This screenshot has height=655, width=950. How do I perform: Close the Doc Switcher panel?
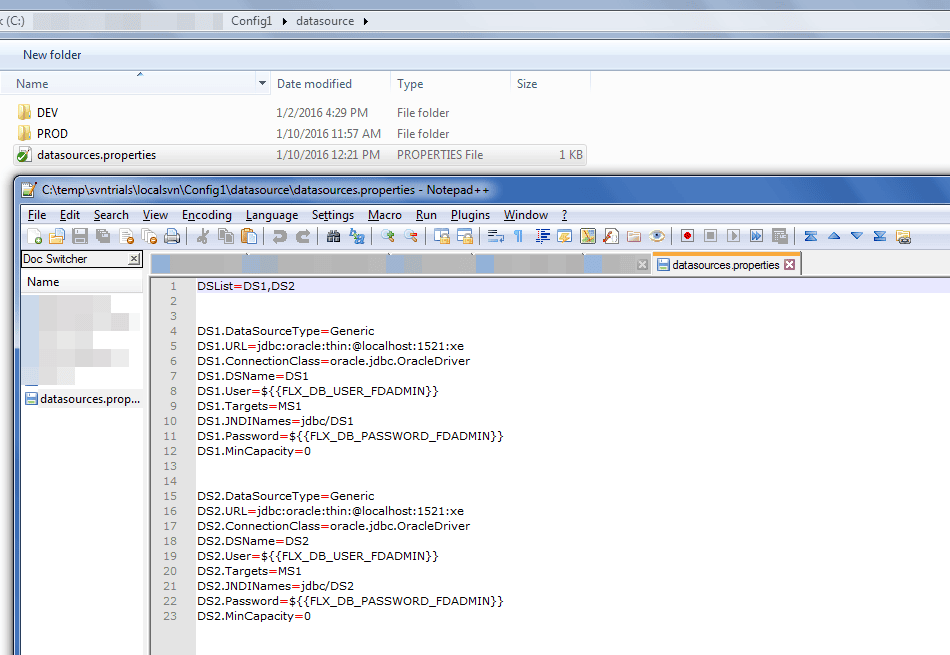point(134,259)
